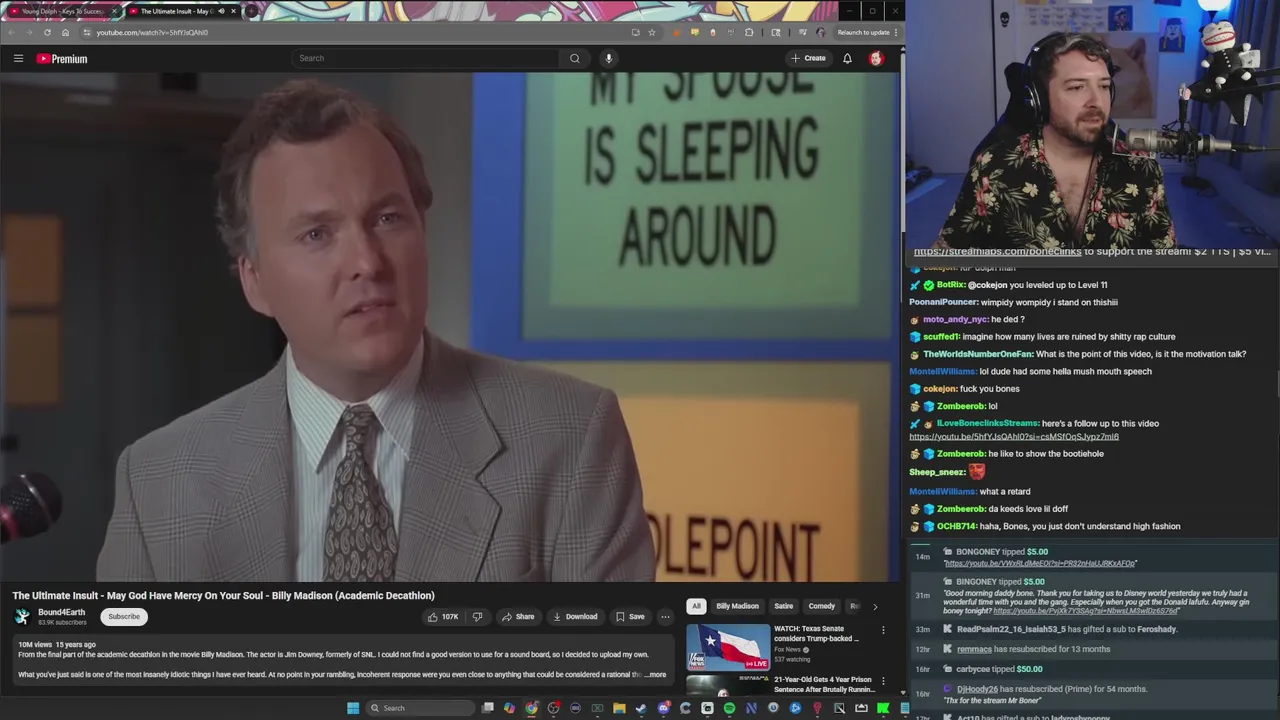Open the Create dropdown
1280x720 pixels.
tap(808, 58)
